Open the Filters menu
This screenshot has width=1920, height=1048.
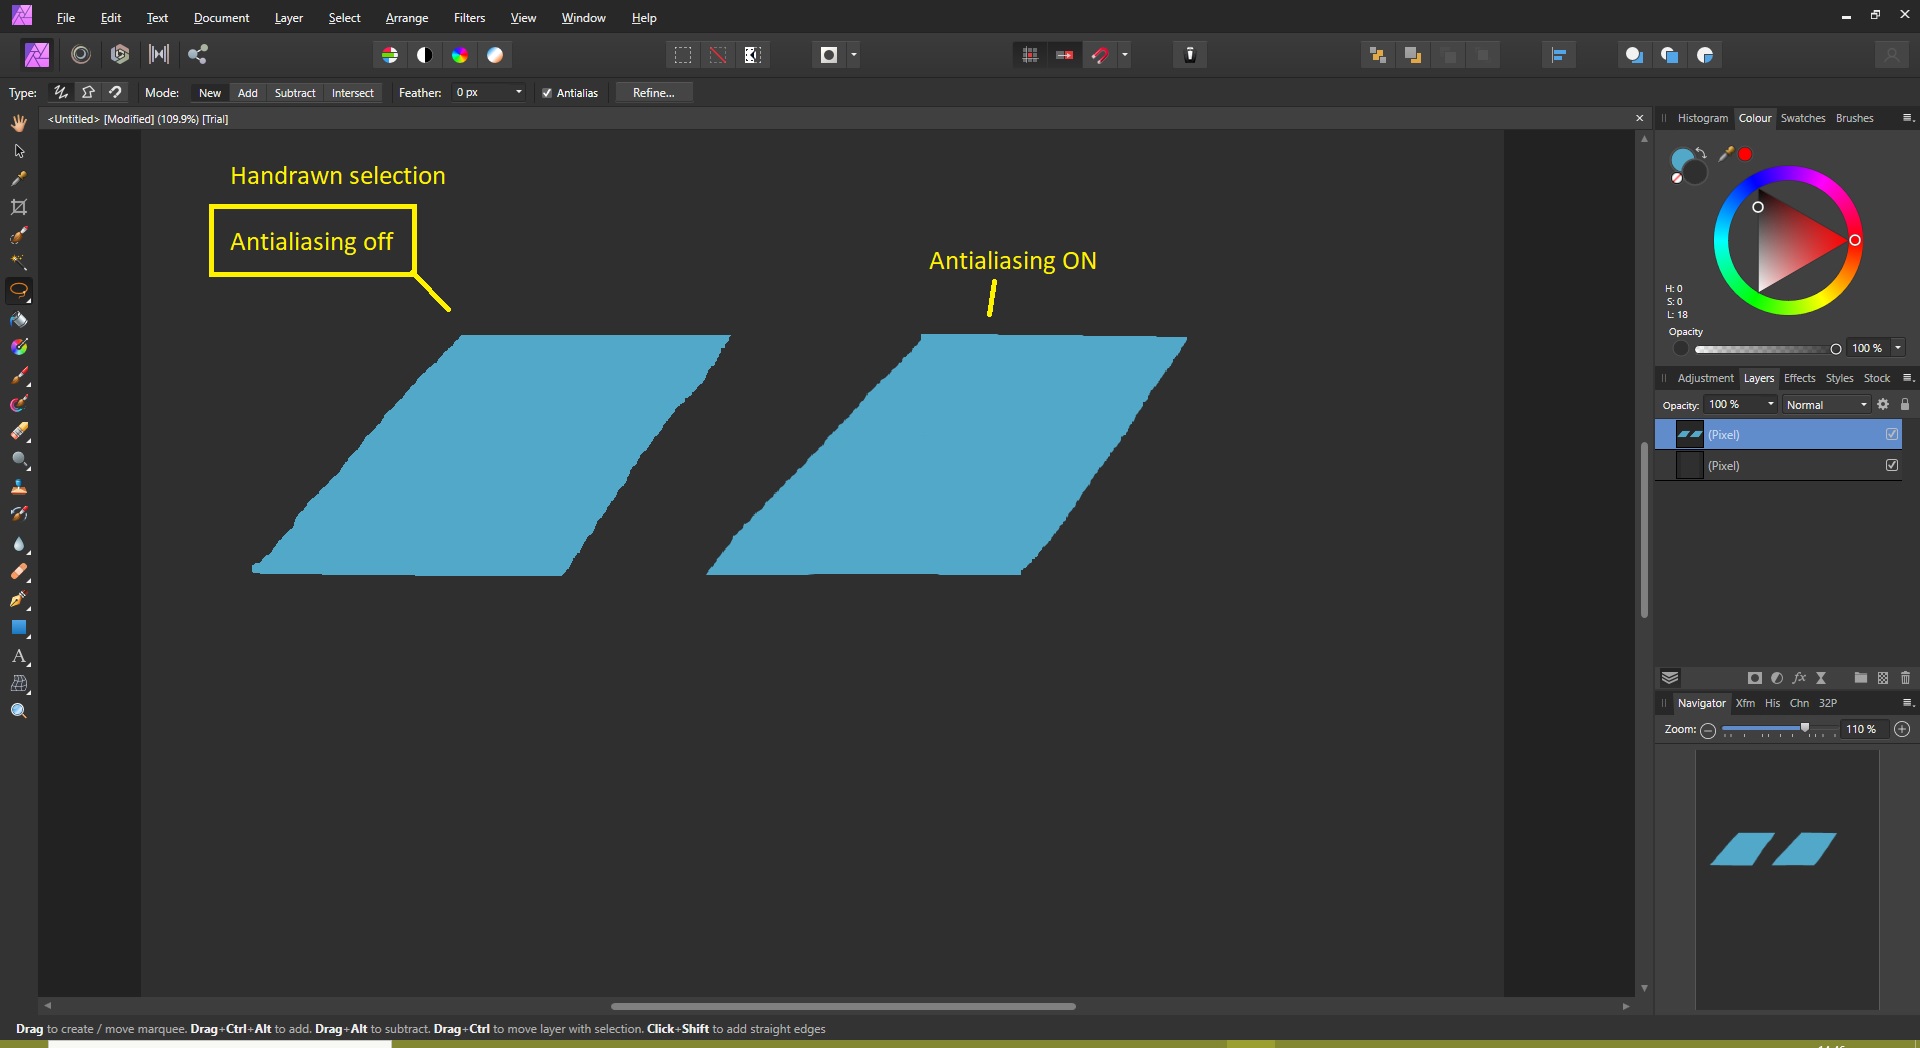point(468,17)
